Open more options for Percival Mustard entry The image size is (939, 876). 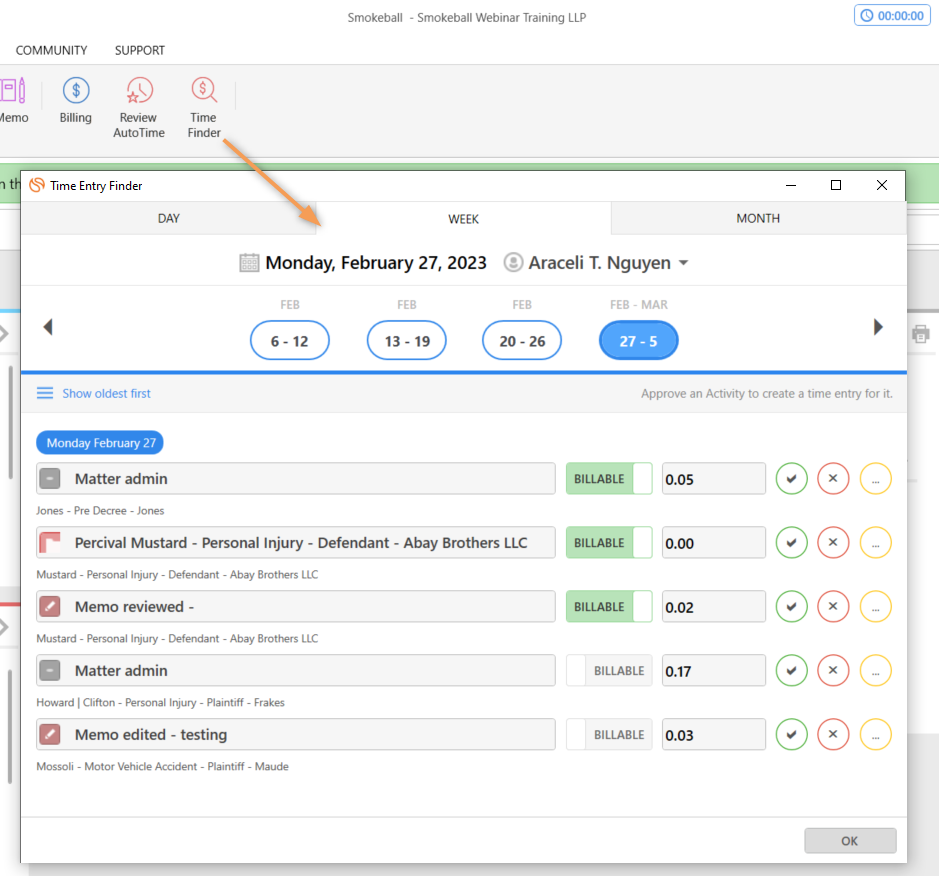point(876,543)
